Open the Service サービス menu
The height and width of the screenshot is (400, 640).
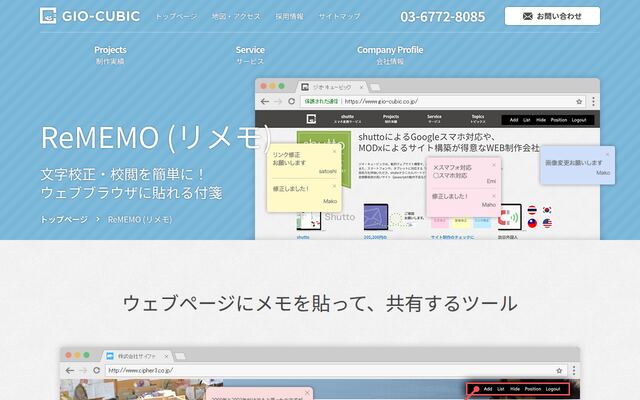click(x=250, y=55)
